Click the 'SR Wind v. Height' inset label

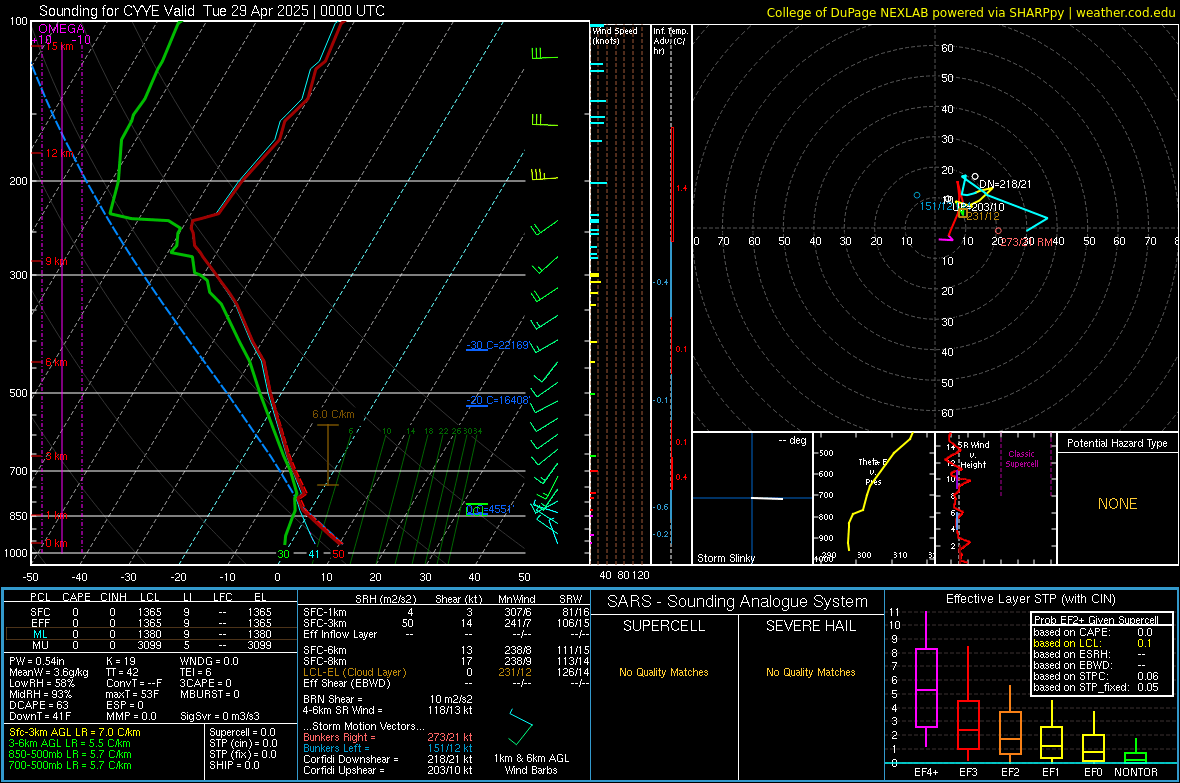point(974,455)
